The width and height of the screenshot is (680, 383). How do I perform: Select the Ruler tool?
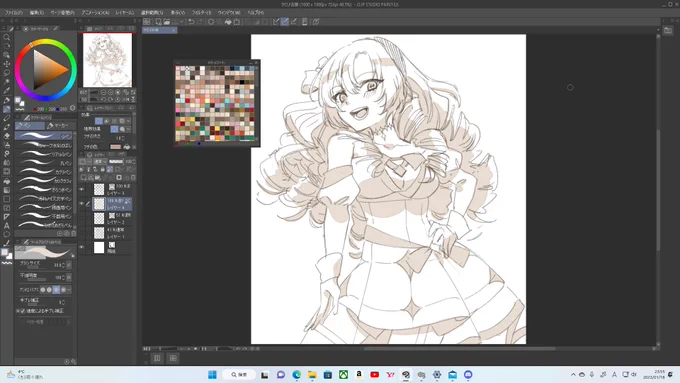click(x=7, y=216)
